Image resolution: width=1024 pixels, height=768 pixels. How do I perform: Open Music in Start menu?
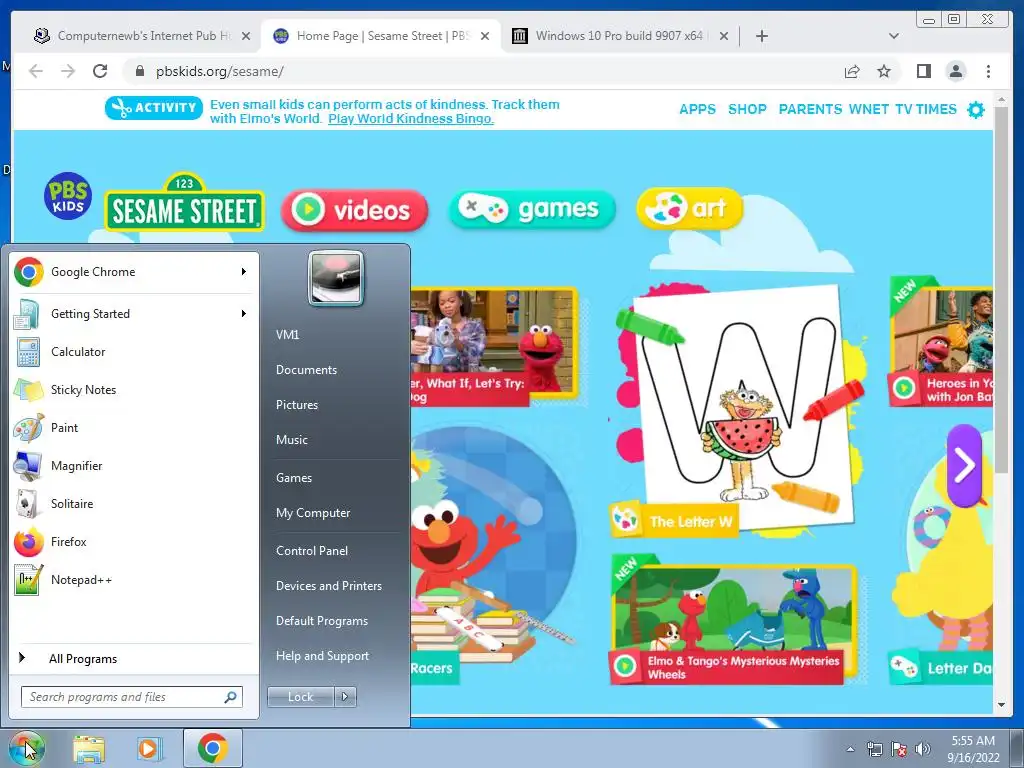coord(291,440)
